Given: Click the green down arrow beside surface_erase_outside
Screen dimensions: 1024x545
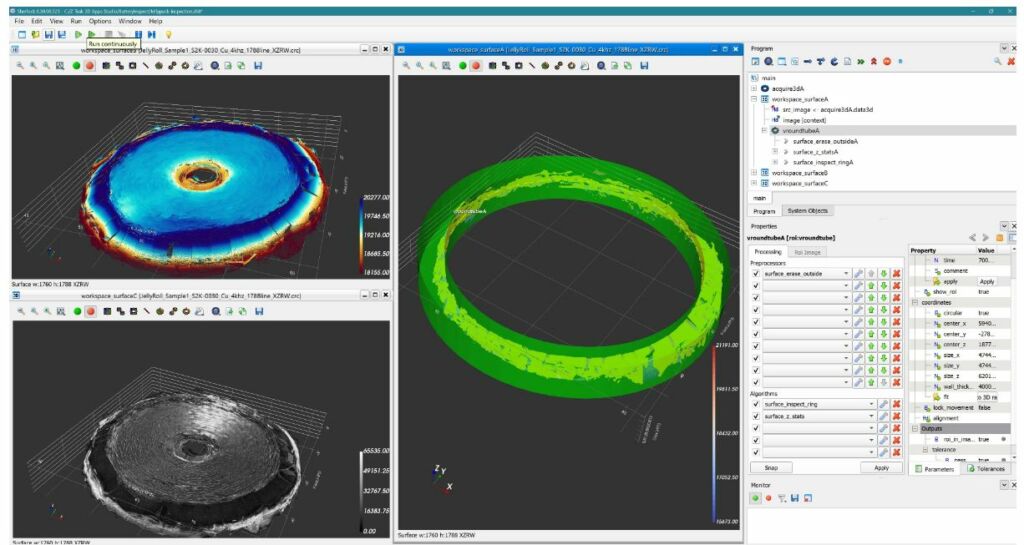Looking at the screenshot, I should pyautogui.click(x=883, y=273).
